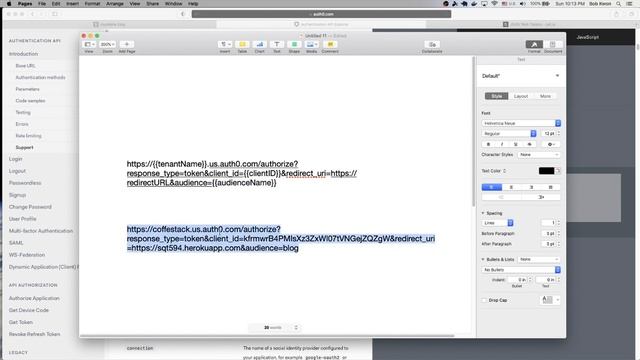
Task: Open the Insert menu in menu bar
Action: point(72,4)
